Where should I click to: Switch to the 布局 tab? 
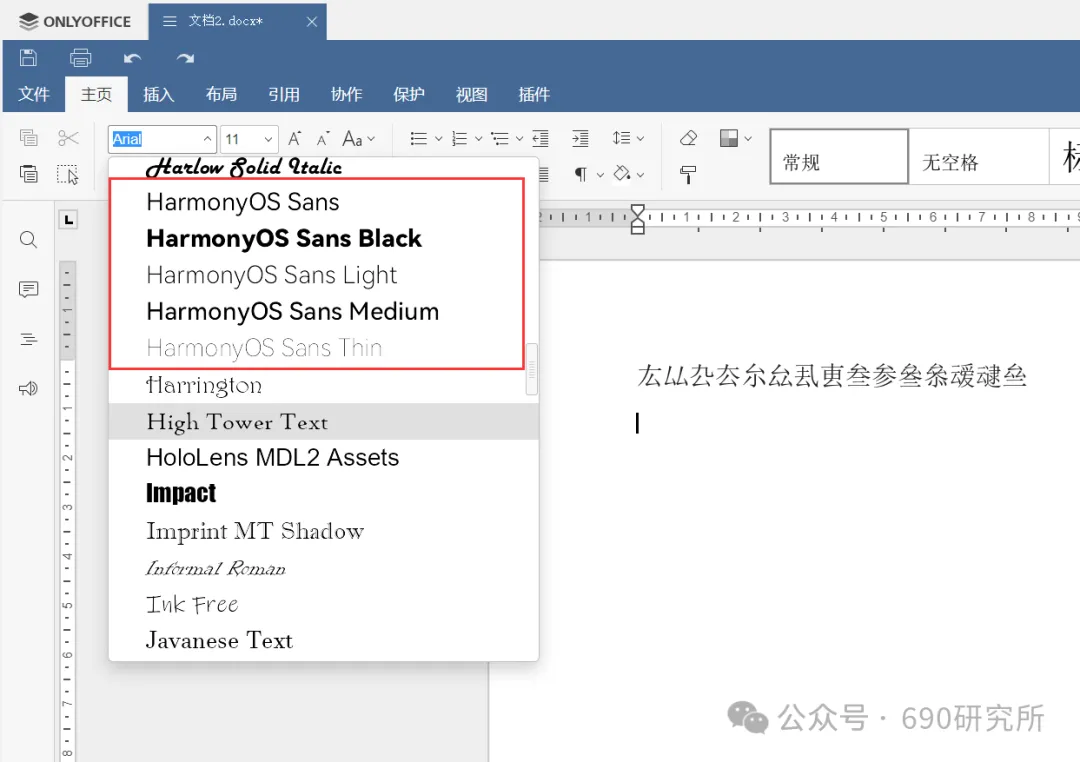tap(221, 94)
